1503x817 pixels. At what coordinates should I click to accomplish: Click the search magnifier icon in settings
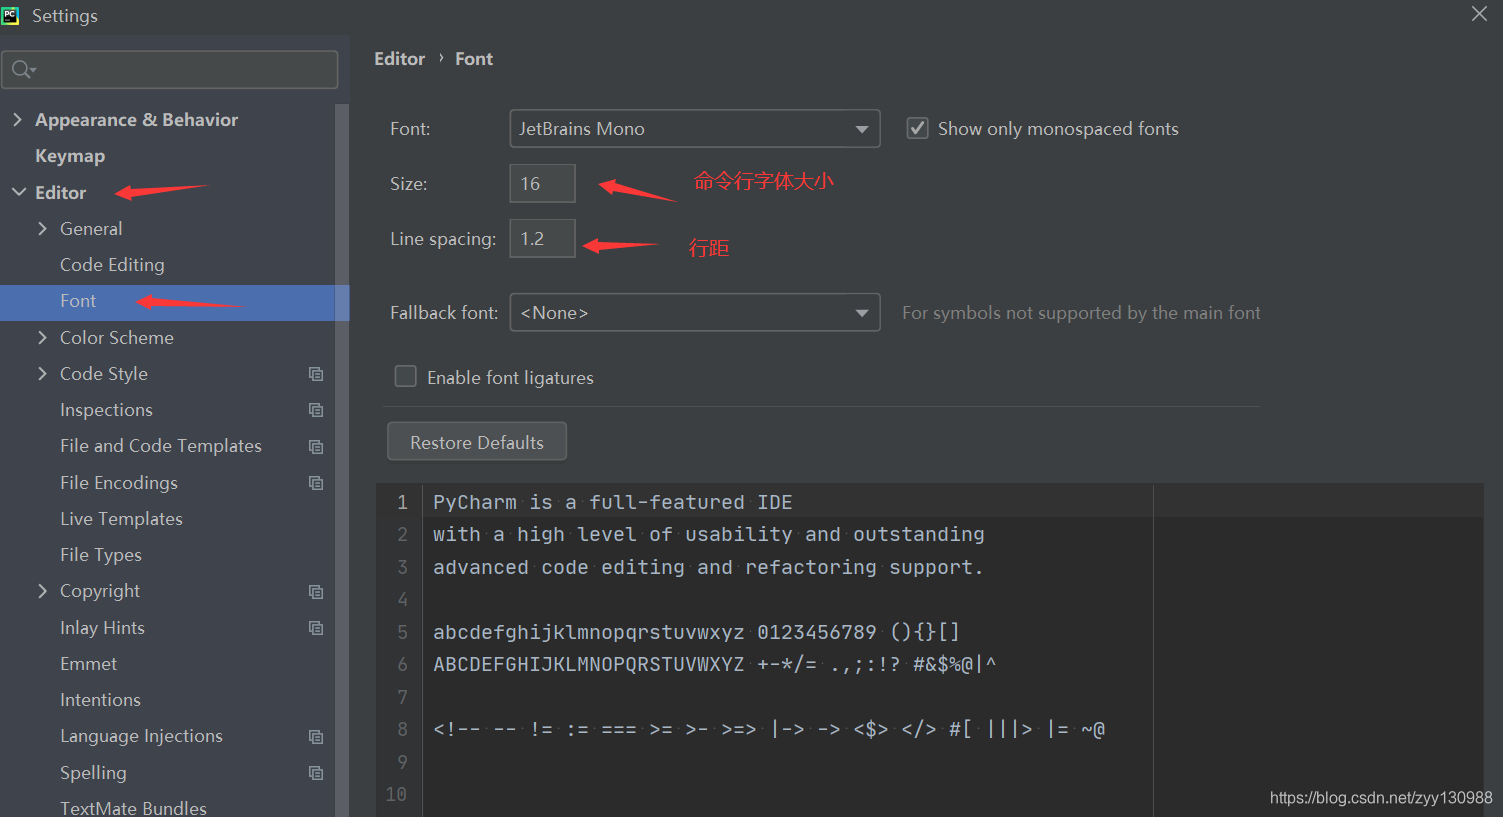click(22, 70)
